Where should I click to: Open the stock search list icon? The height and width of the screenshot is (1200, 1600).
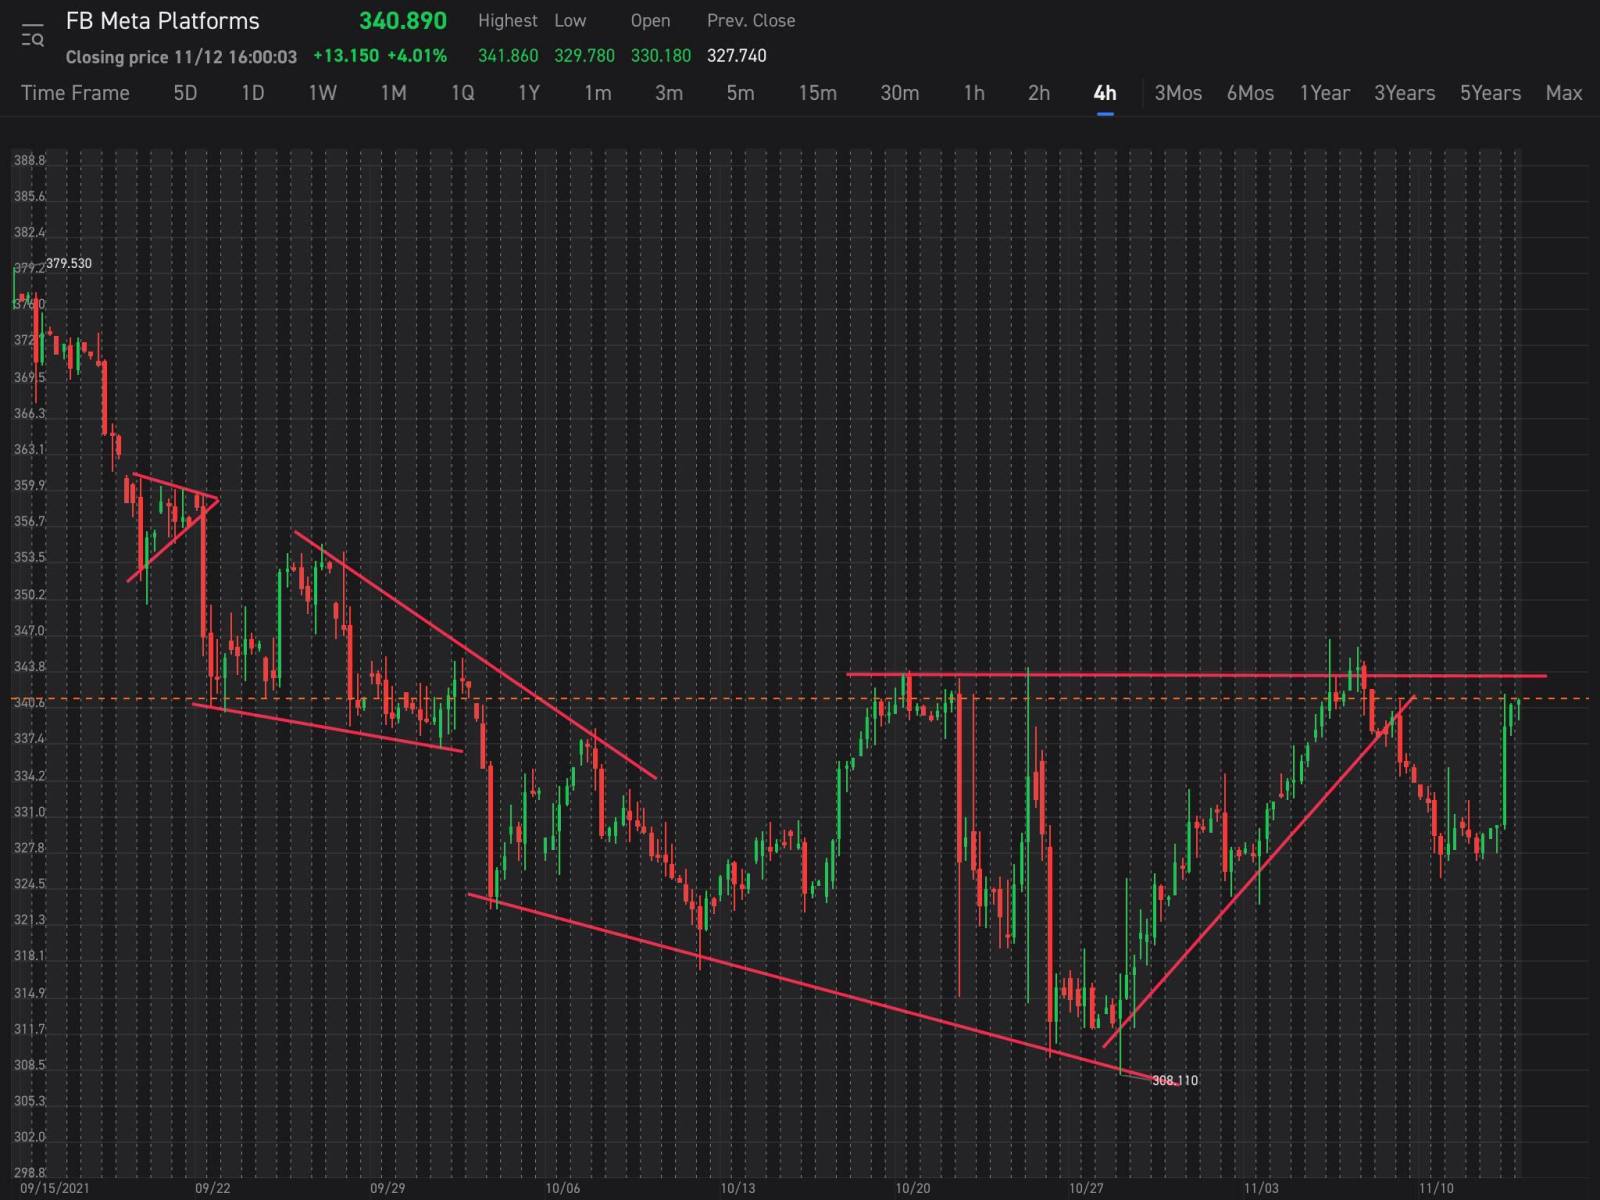click(x=32, y=35)
